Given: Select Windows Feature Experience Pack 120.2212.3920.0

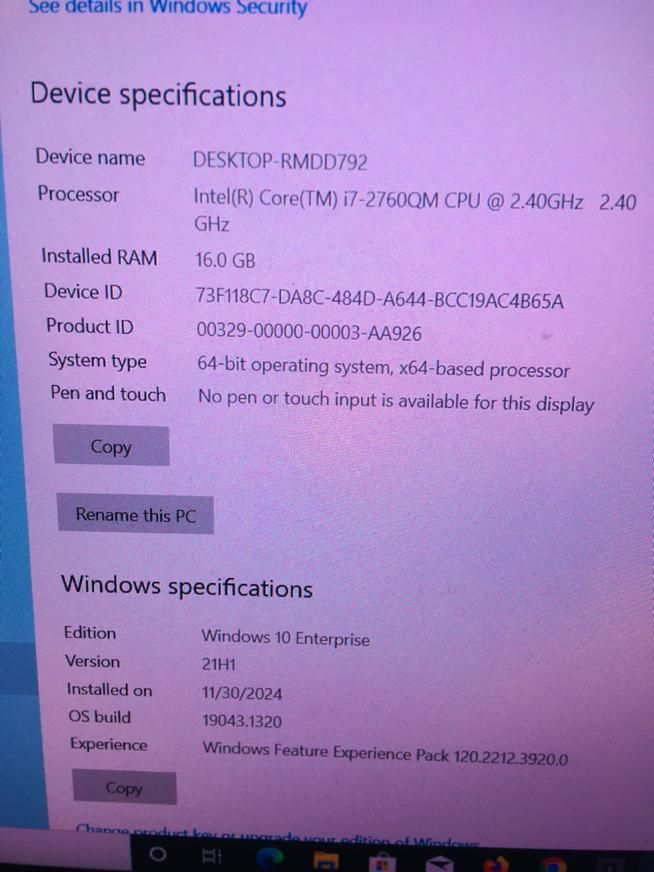Looking at the screenshot, I should click(385, 753).
